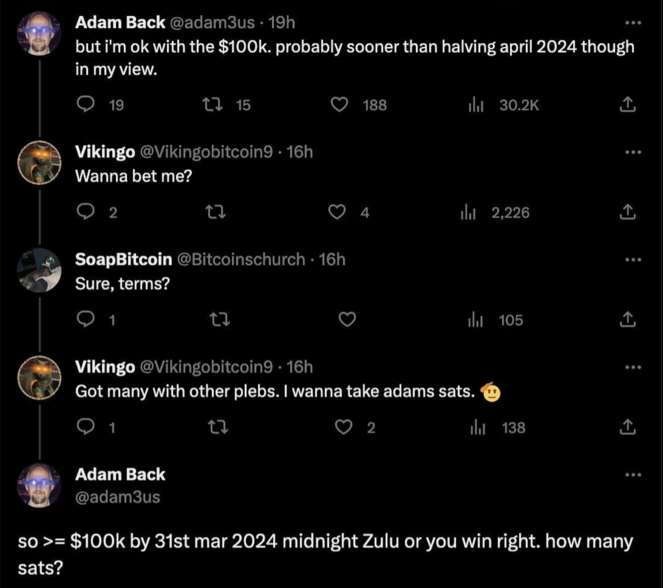Screen dimensions: 663x588
Task: Like Vikingo's "Wanna bet me?" tweet
Action: [337, 212]
